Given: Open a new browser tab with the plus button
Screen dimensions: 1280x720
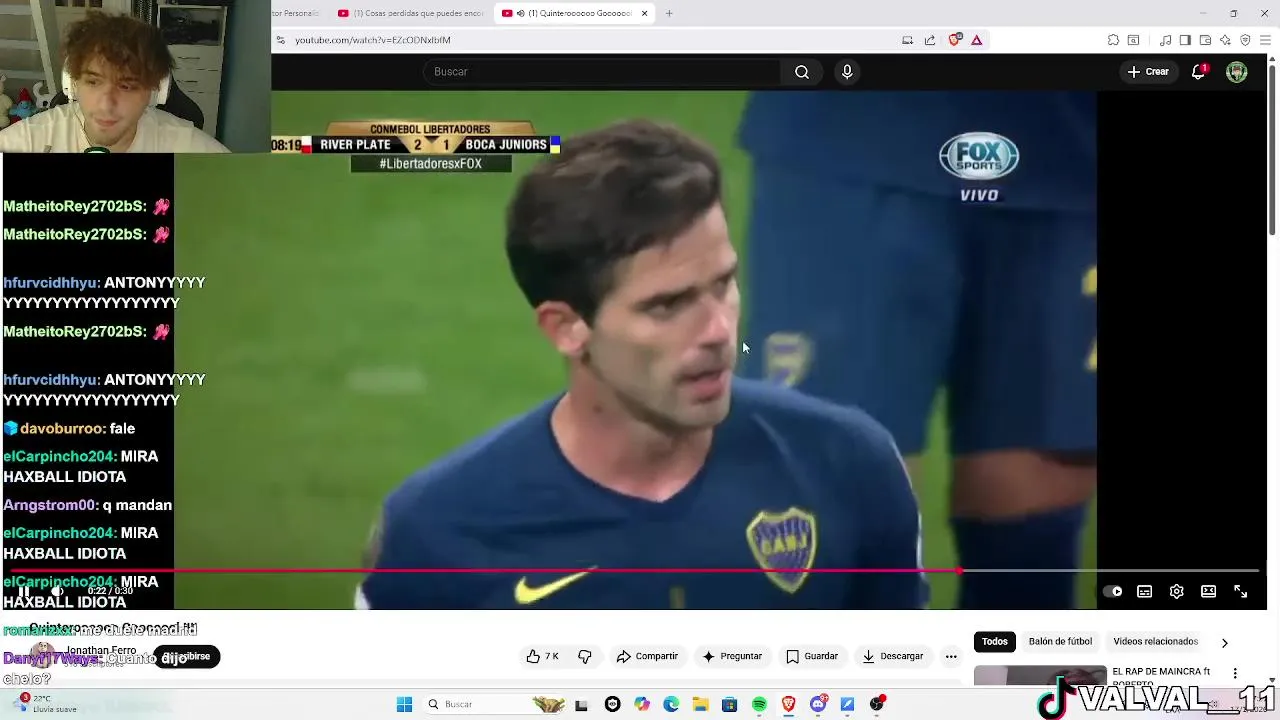Looking at the screenshot, I should point(669,13).
